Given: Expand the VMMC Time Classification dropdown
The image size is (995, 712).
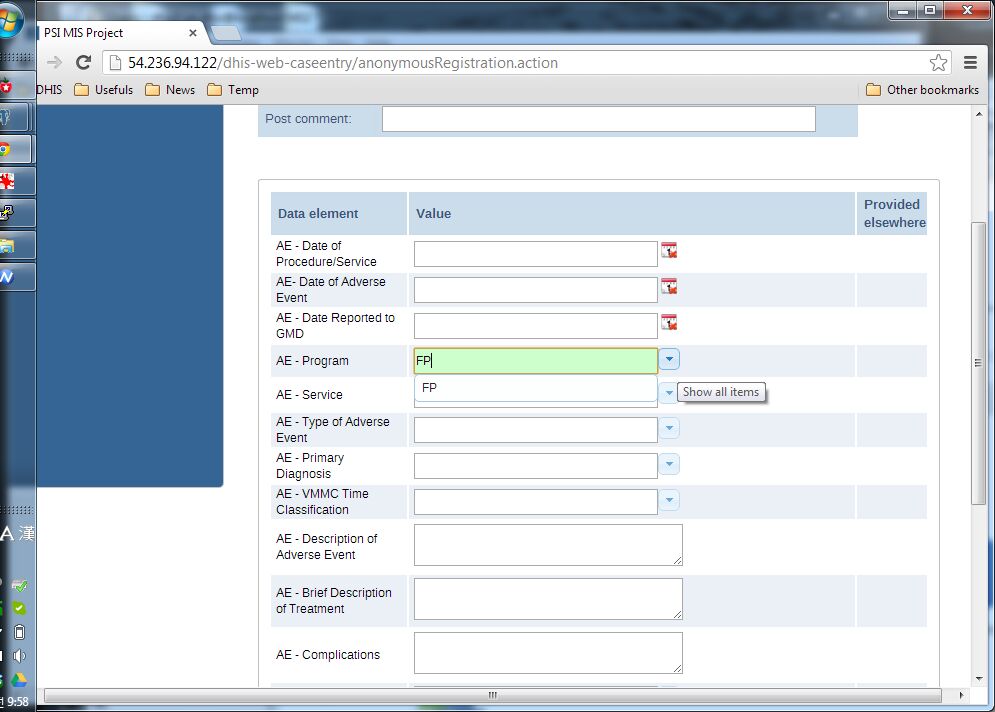Looking at the screenshot, I should 669,501.
